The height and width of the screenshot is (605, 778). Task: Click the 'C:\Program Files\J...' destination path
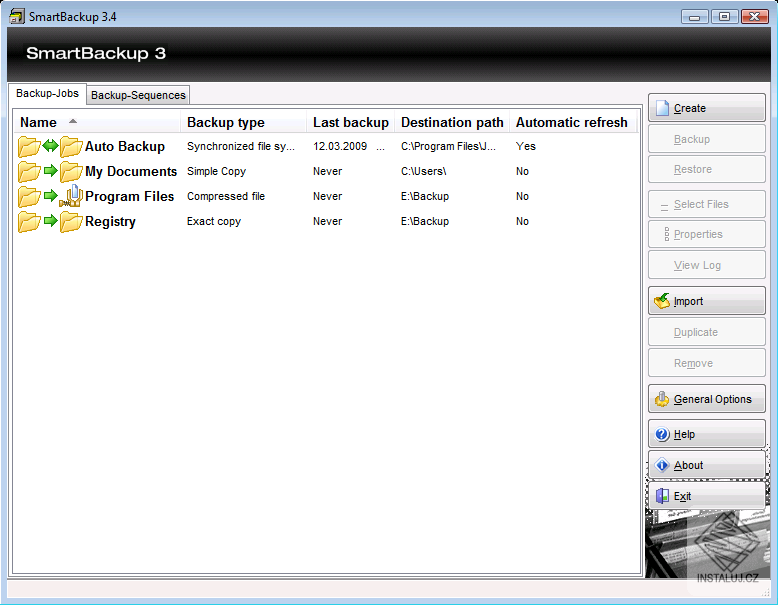pos(448,146)
